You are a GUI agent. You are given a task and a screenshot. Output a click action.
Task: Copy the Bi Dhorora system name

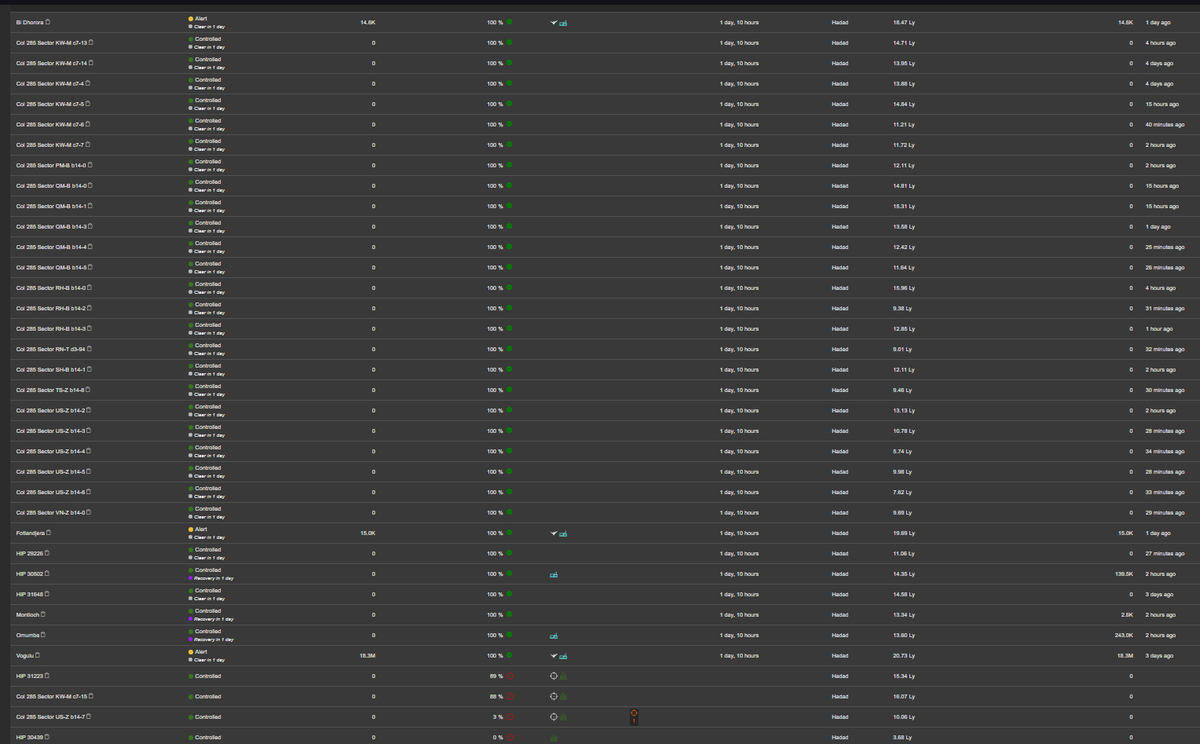[x=49, y=22]
